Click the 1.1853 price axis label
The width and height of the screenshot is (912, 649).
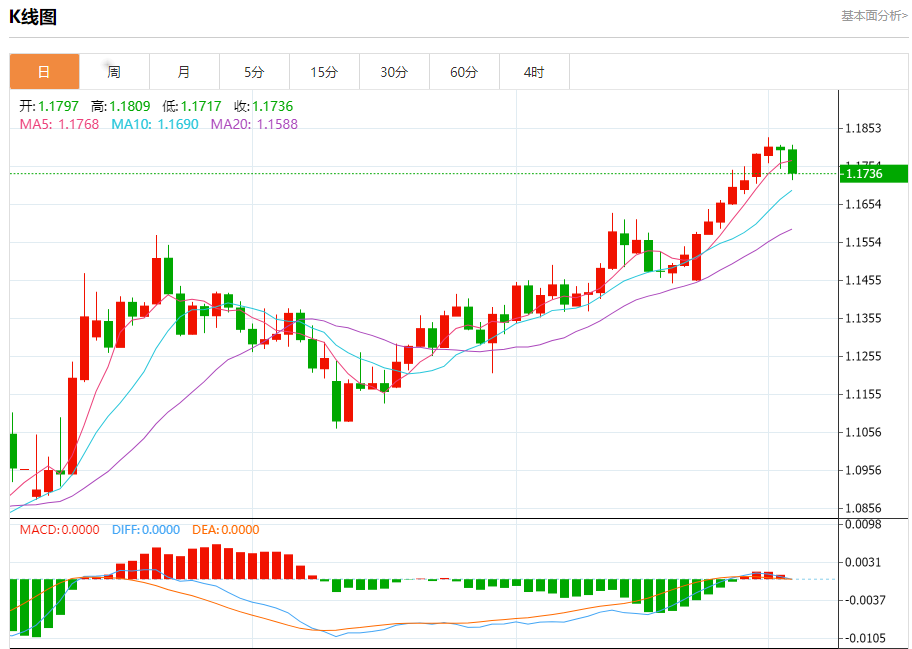(863, 128)
